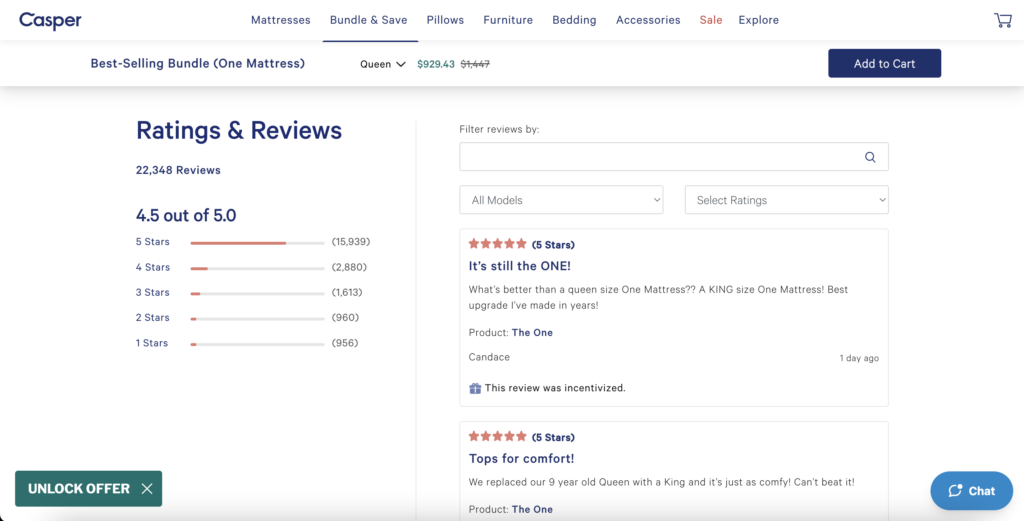Click the "1 day ago" timestamp

(859, 358)
